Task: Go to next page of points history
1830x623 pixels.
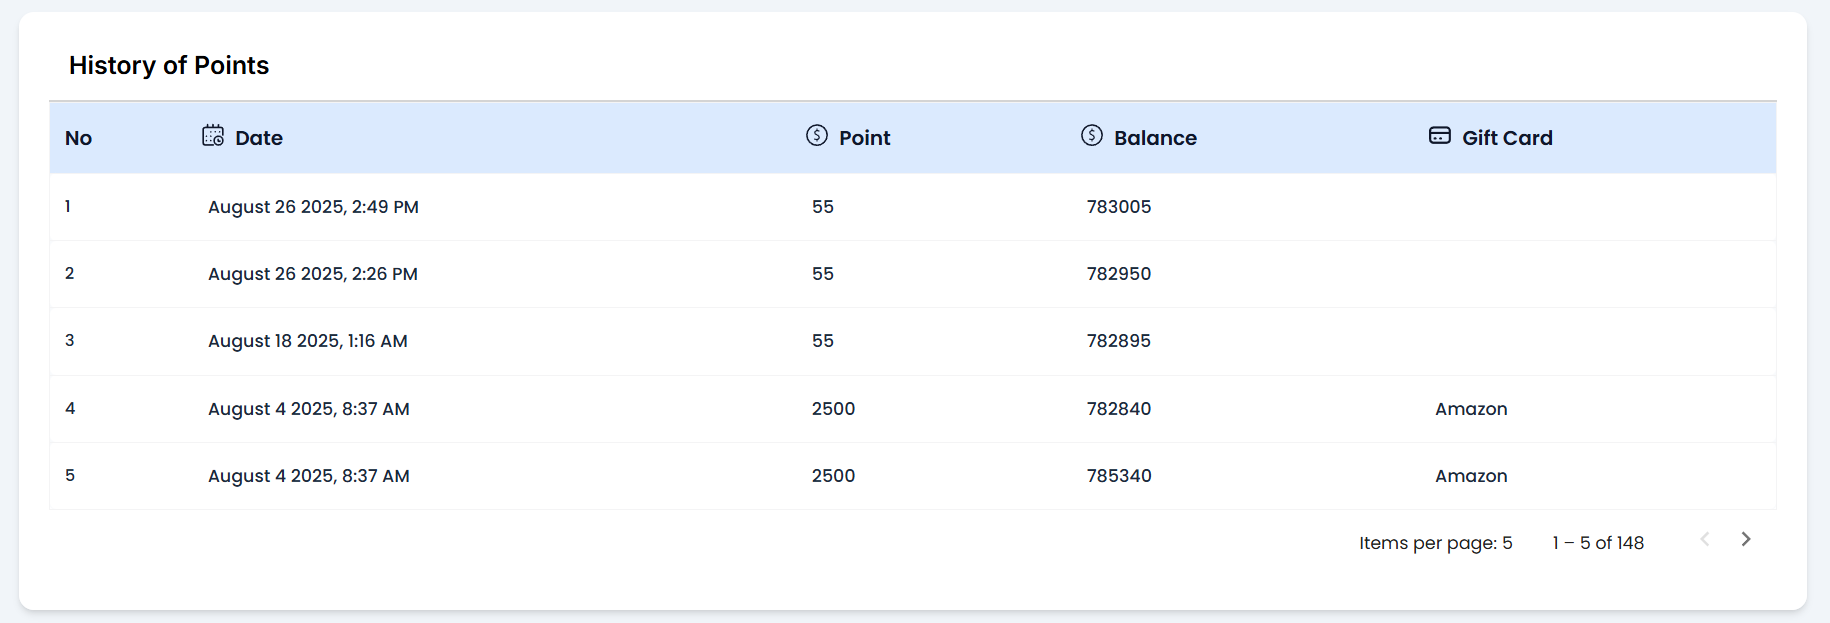Action: tap(1746, 540)
